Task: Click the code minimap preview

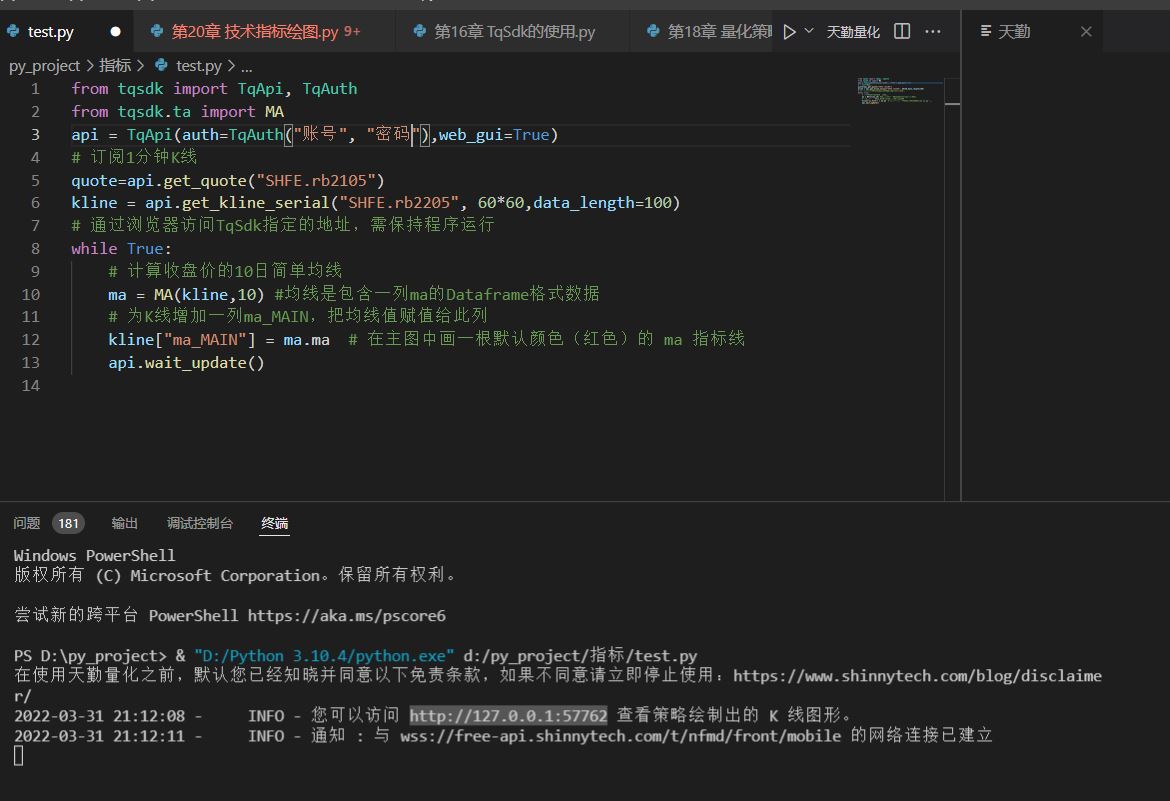Action: (899, 90)
